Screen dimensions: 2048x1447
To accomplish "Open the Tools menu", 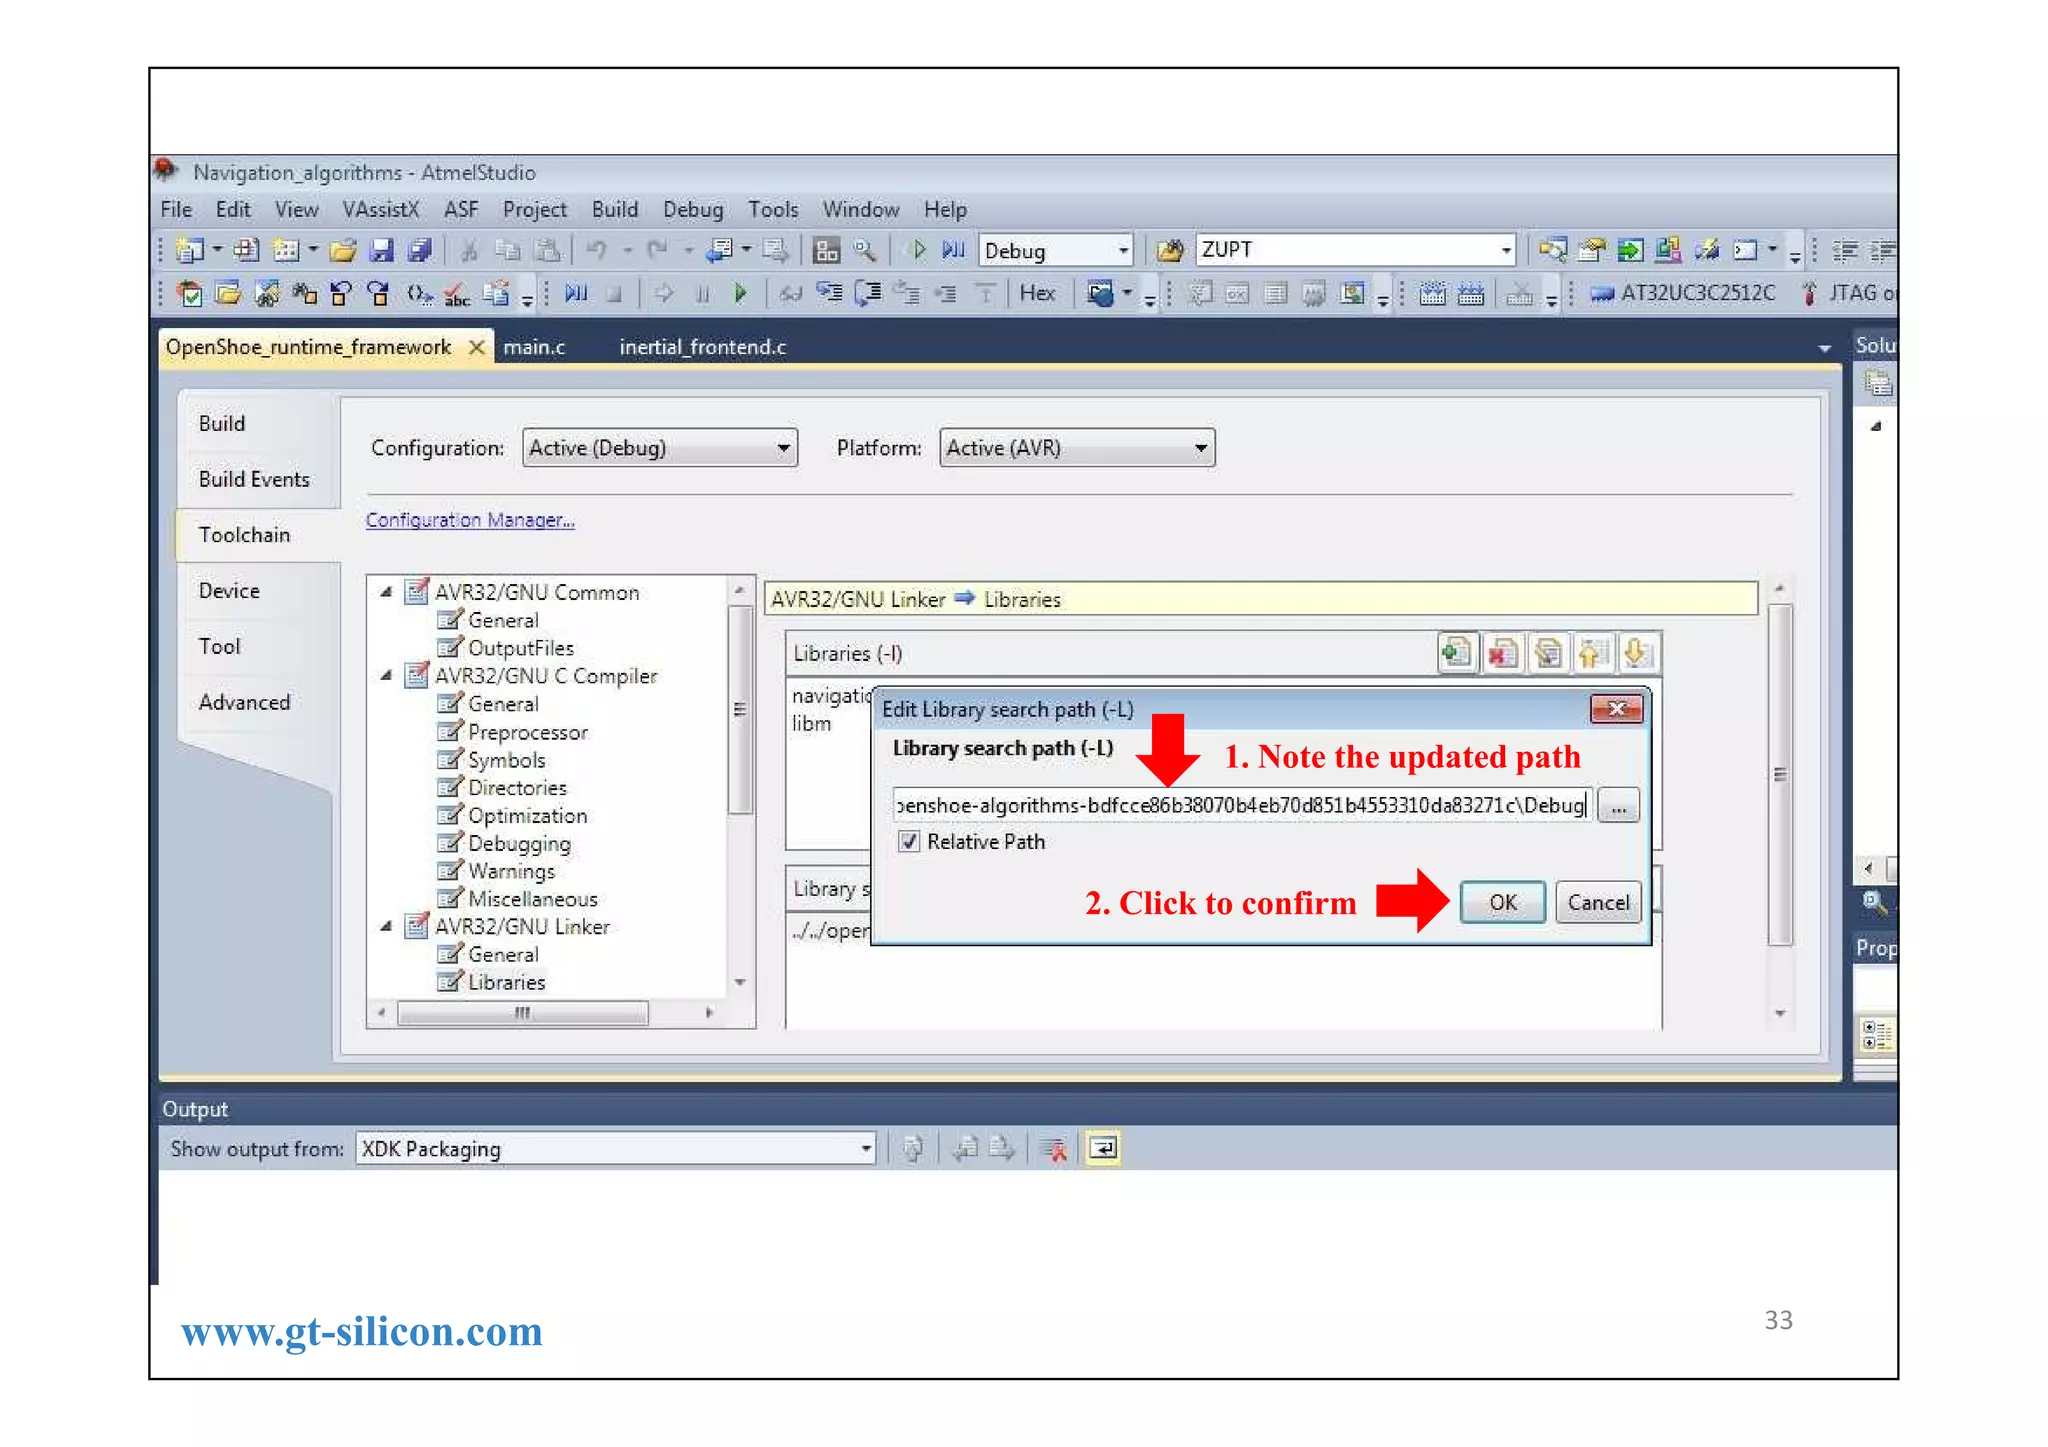I will click(x=773, y=209).
